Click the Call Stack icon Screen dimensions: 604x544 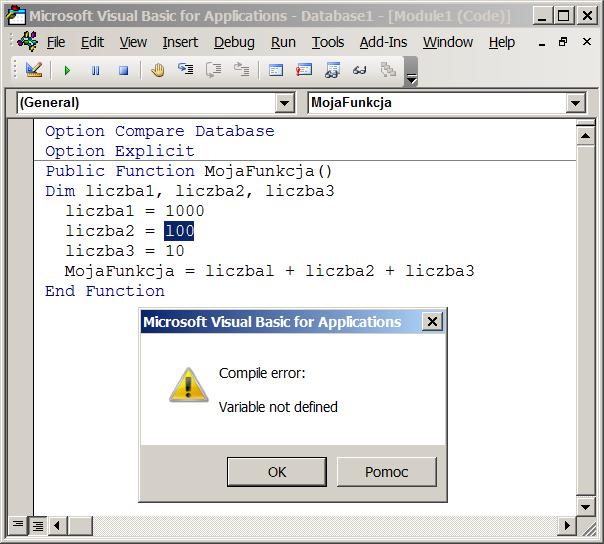(x=388, y=70)
